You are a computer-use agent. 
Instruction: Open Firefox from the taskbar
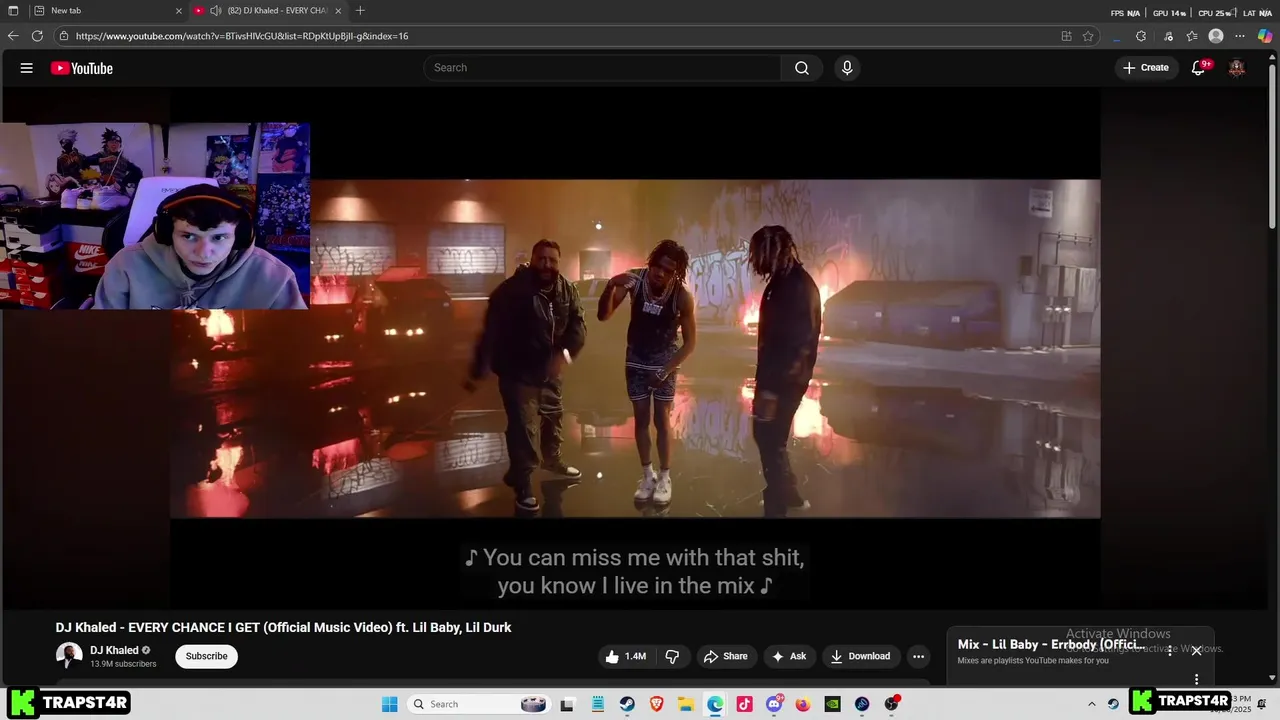click(x=803, y=704)
